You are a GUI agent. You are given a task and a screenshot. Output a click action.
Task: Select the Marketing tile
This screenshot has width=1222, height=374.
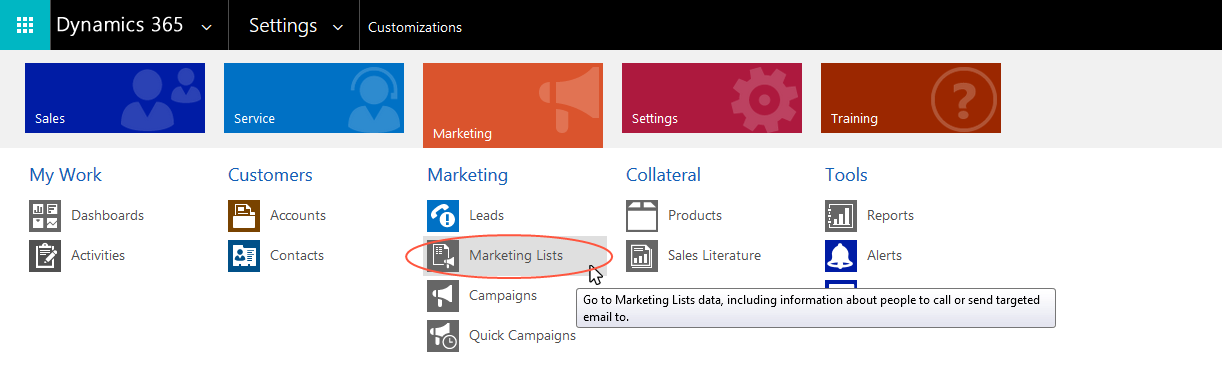point(513,105)
